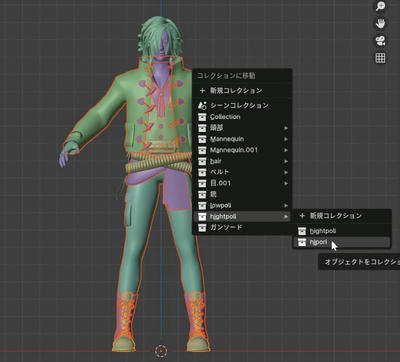
Task: Toggle the camera view icon
Action: (x=380, y=41)
